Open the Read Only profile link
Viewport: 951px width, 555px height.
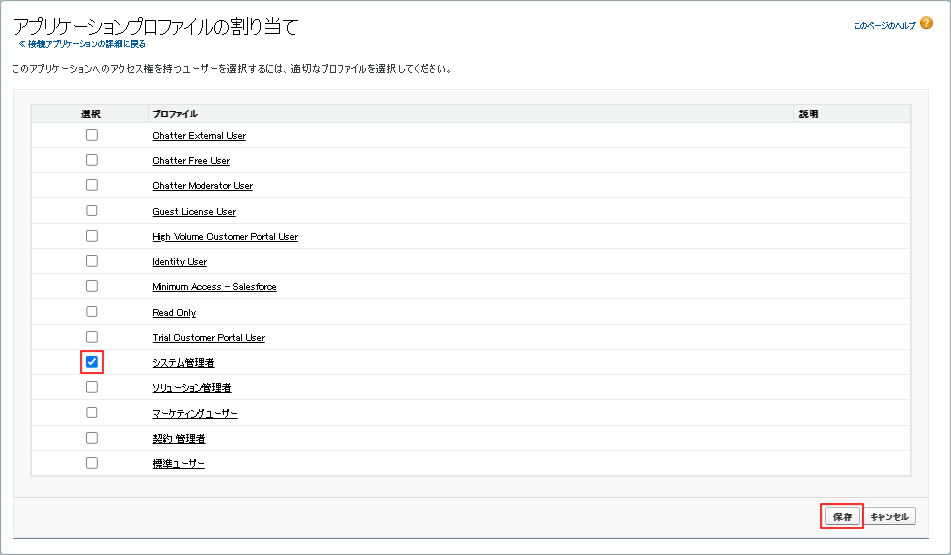coord(174,313)
